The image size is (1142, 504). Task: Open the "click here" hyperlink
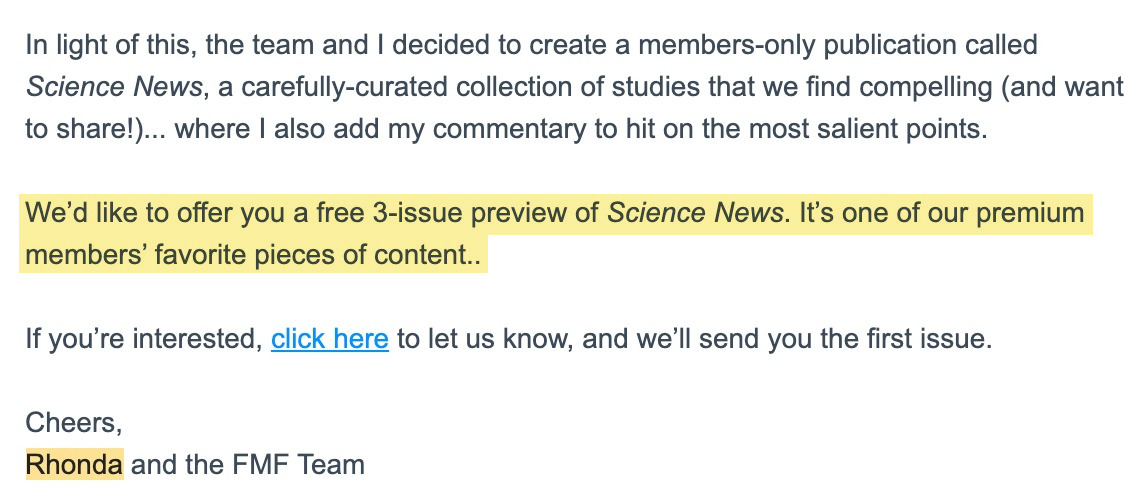click(x=329, y=339)
